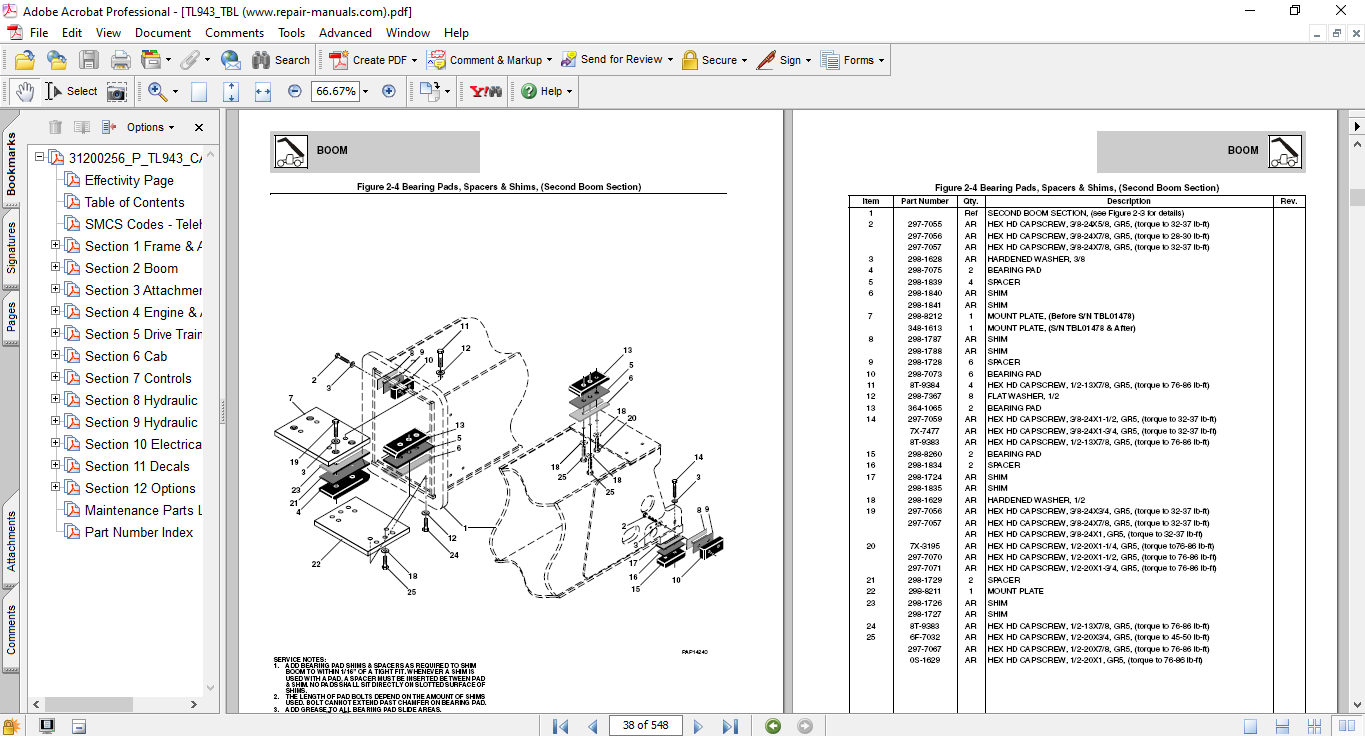Activate the Snapshot camera tool

(117, 91)
